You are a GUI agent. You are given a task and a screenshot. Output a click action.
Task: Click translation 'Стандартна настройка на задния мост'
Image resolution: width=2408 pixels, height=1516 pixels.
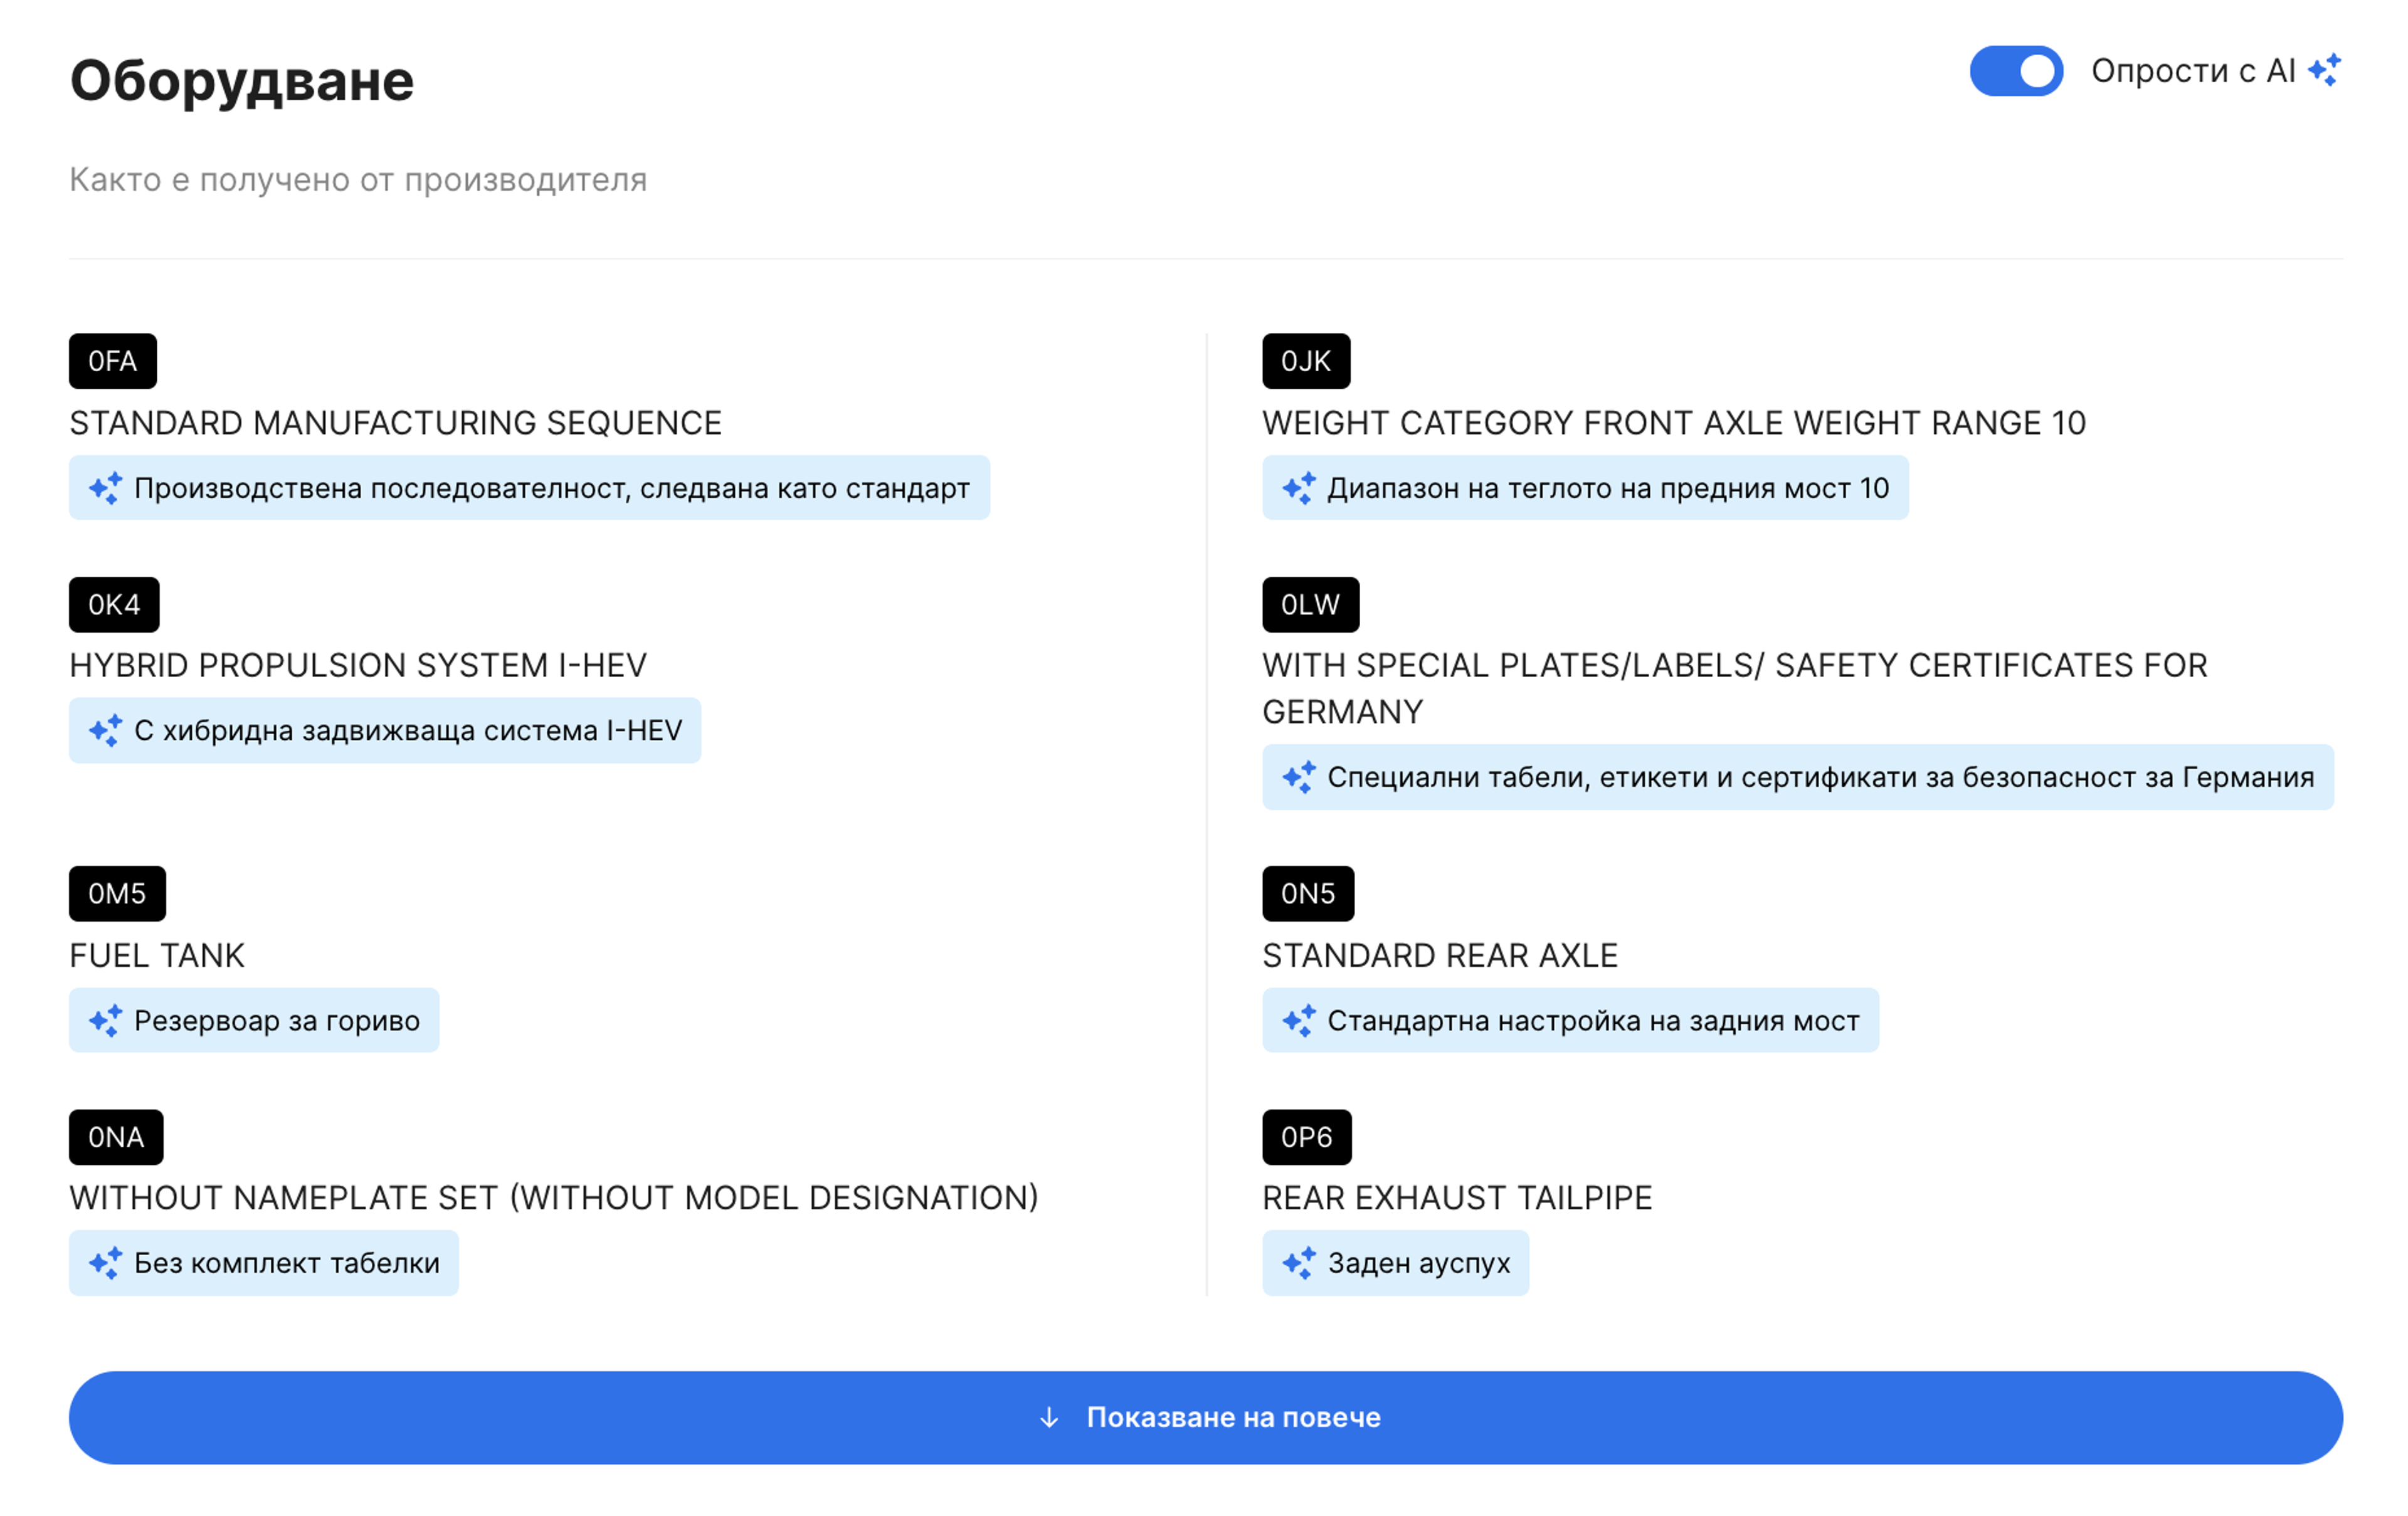(1593, 1020)
